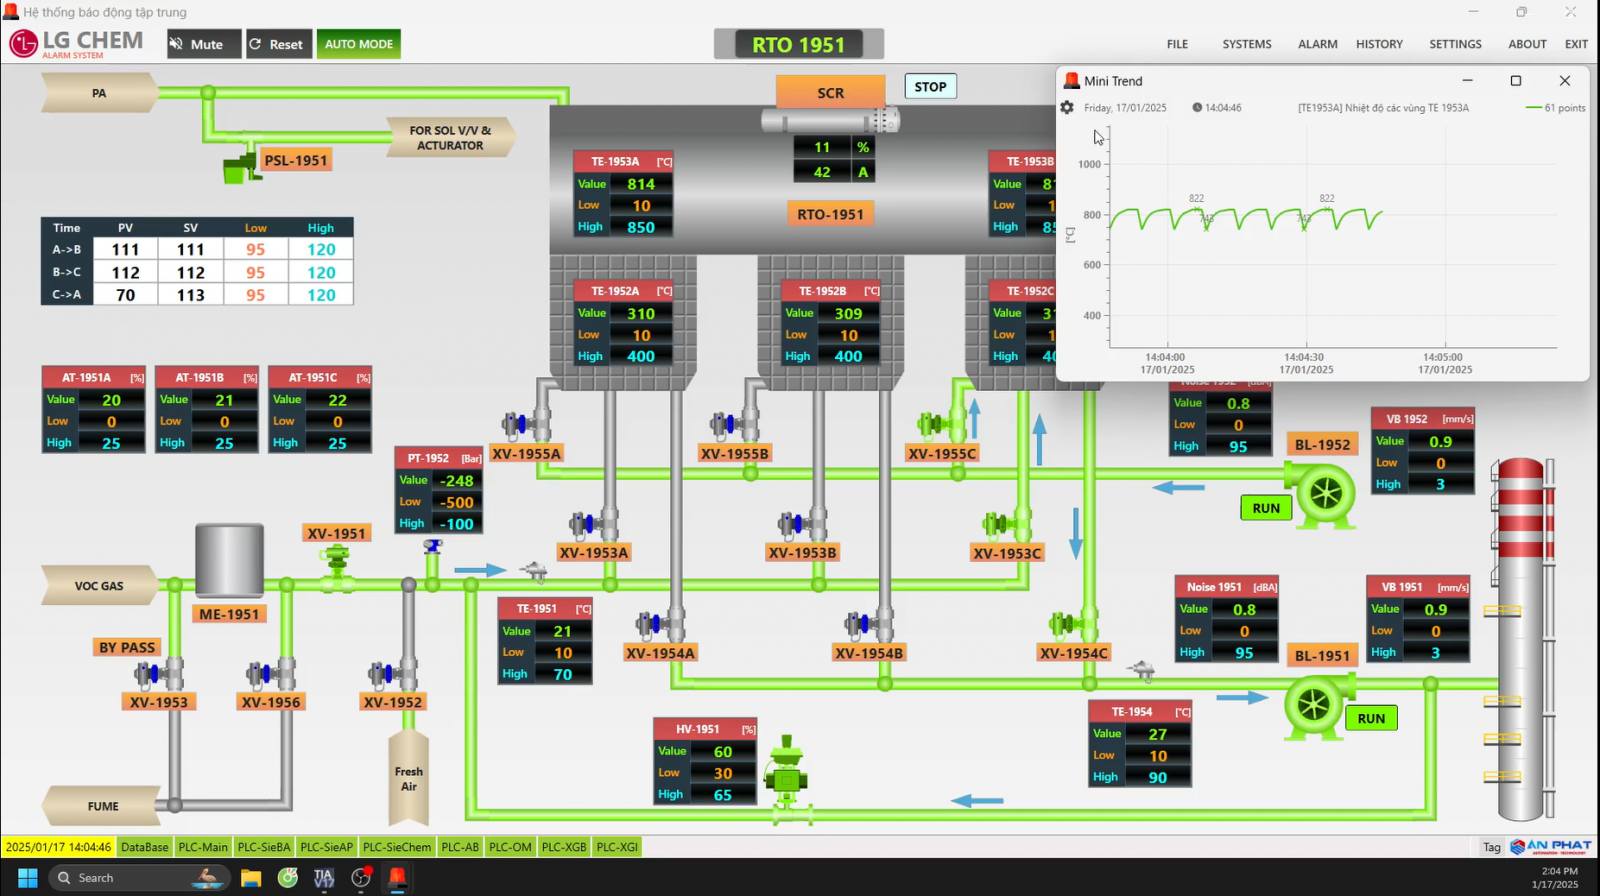Screen dimensions: 1600x896
Task: Click the XV-1951 green valve icon
Action: point(338,564)
